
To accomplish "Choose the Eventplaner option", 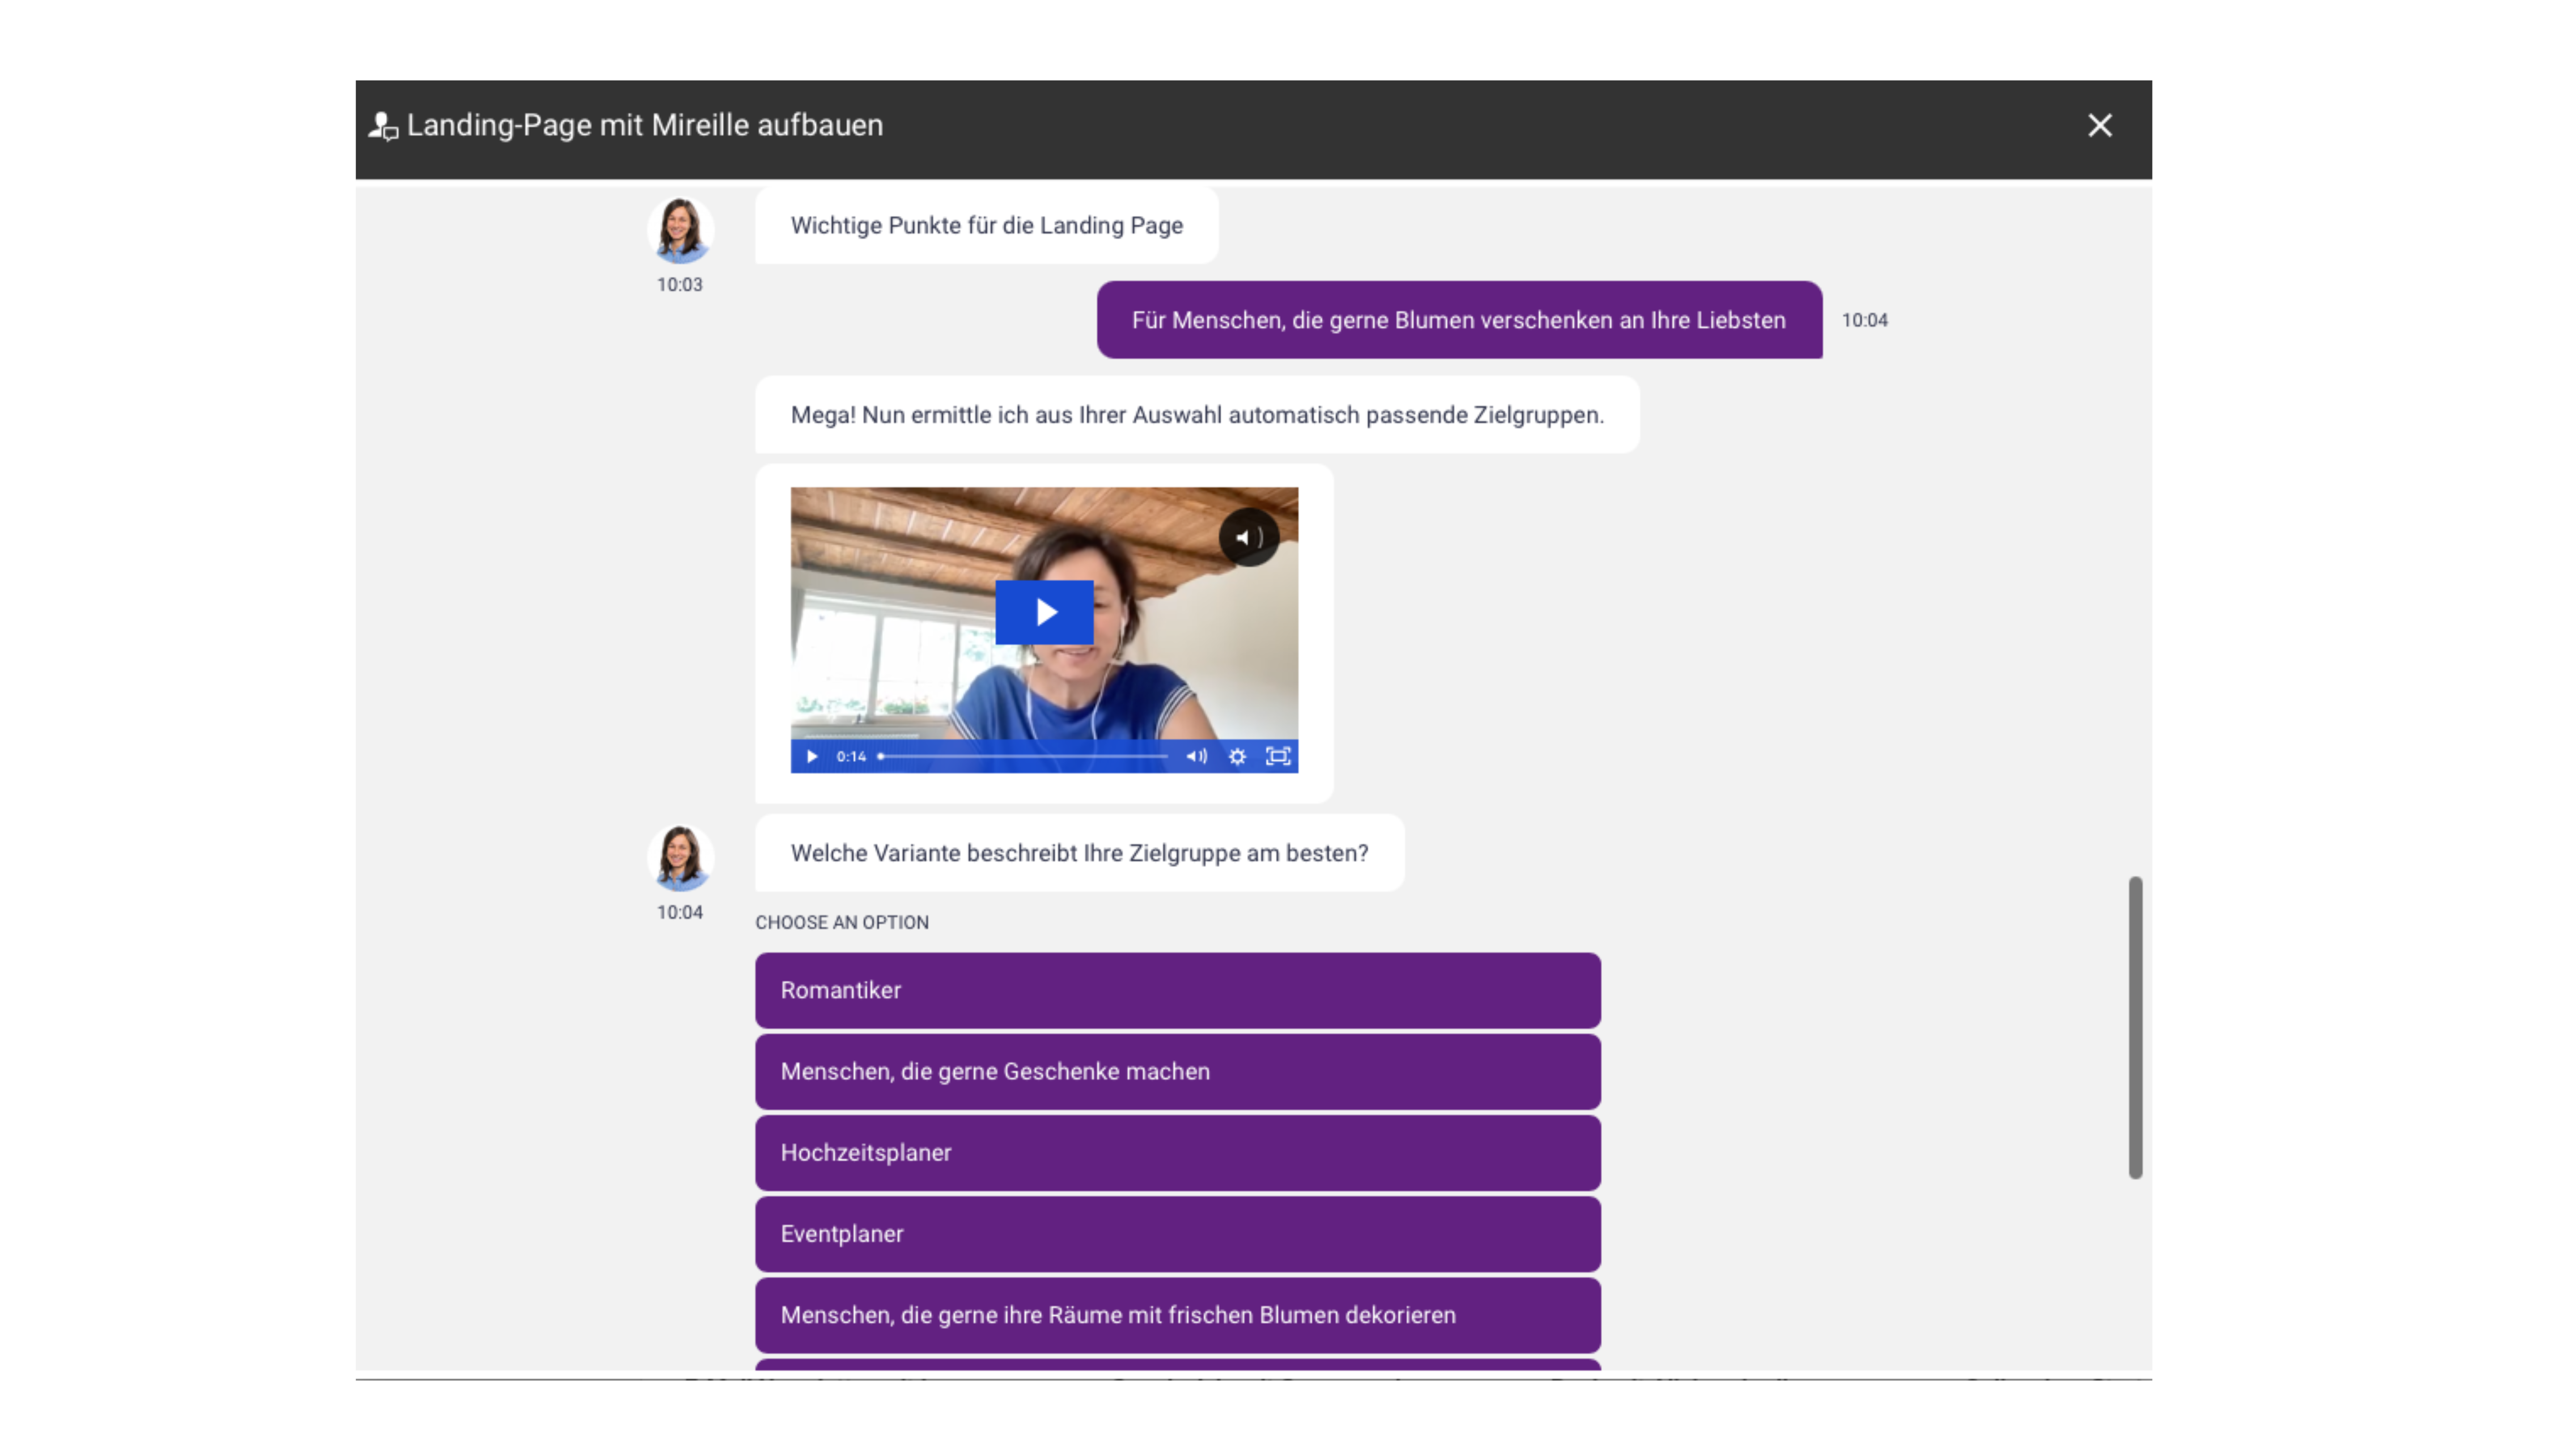I will pyautogui.click(x=1177, y=1233).
